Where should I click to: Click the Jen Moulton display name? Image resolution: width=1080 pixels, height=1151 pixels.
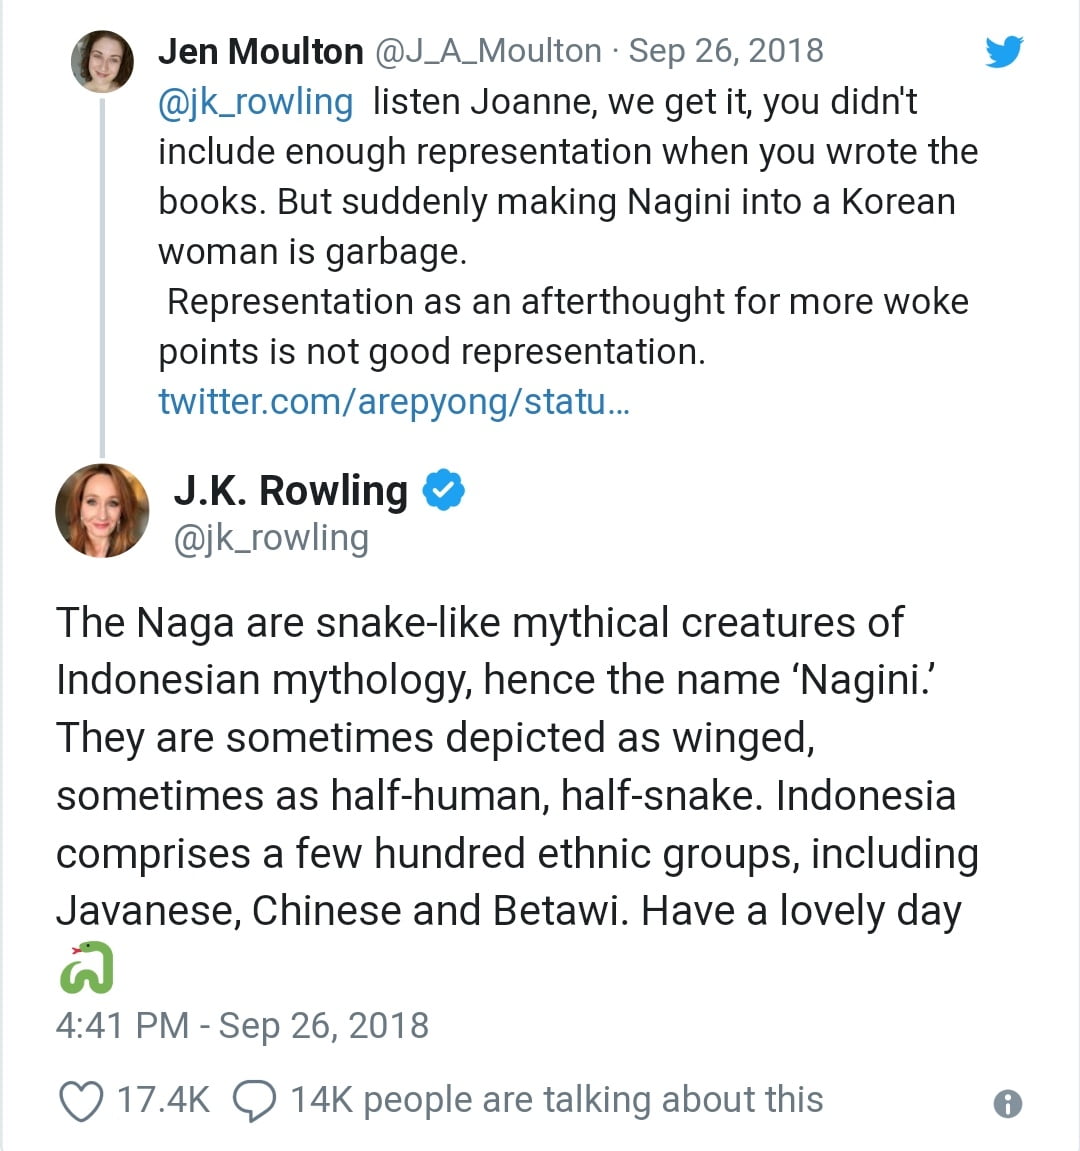(x=260, y=51)
